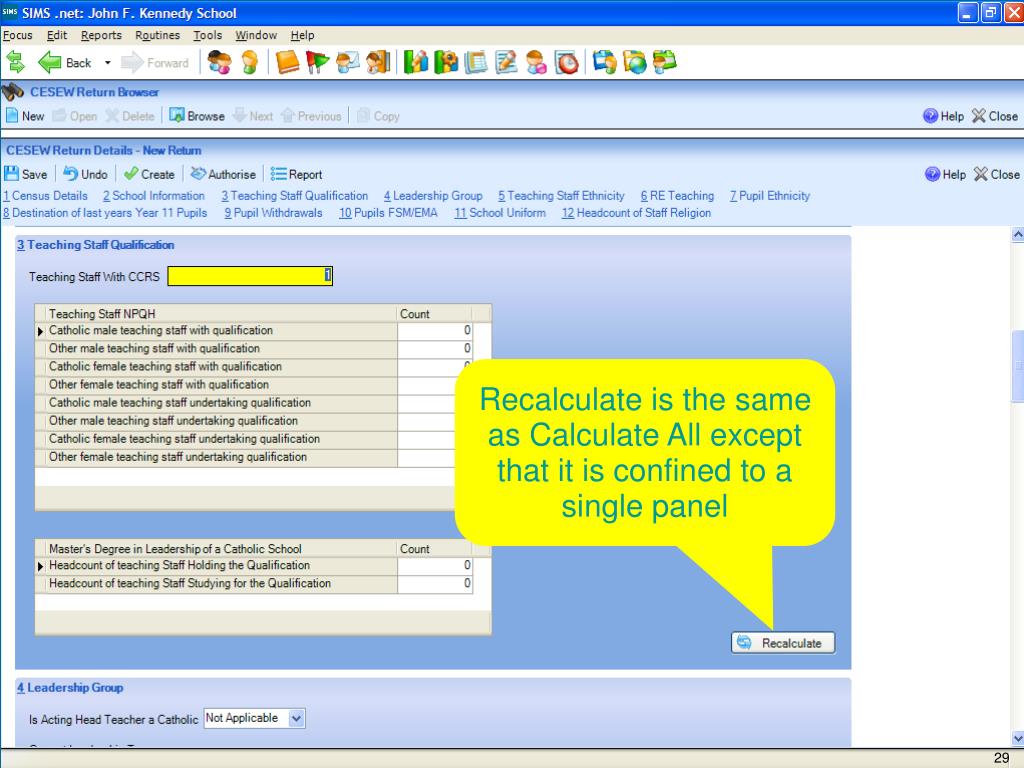
Task: Open the Focus menu
Action: point(18,35)
